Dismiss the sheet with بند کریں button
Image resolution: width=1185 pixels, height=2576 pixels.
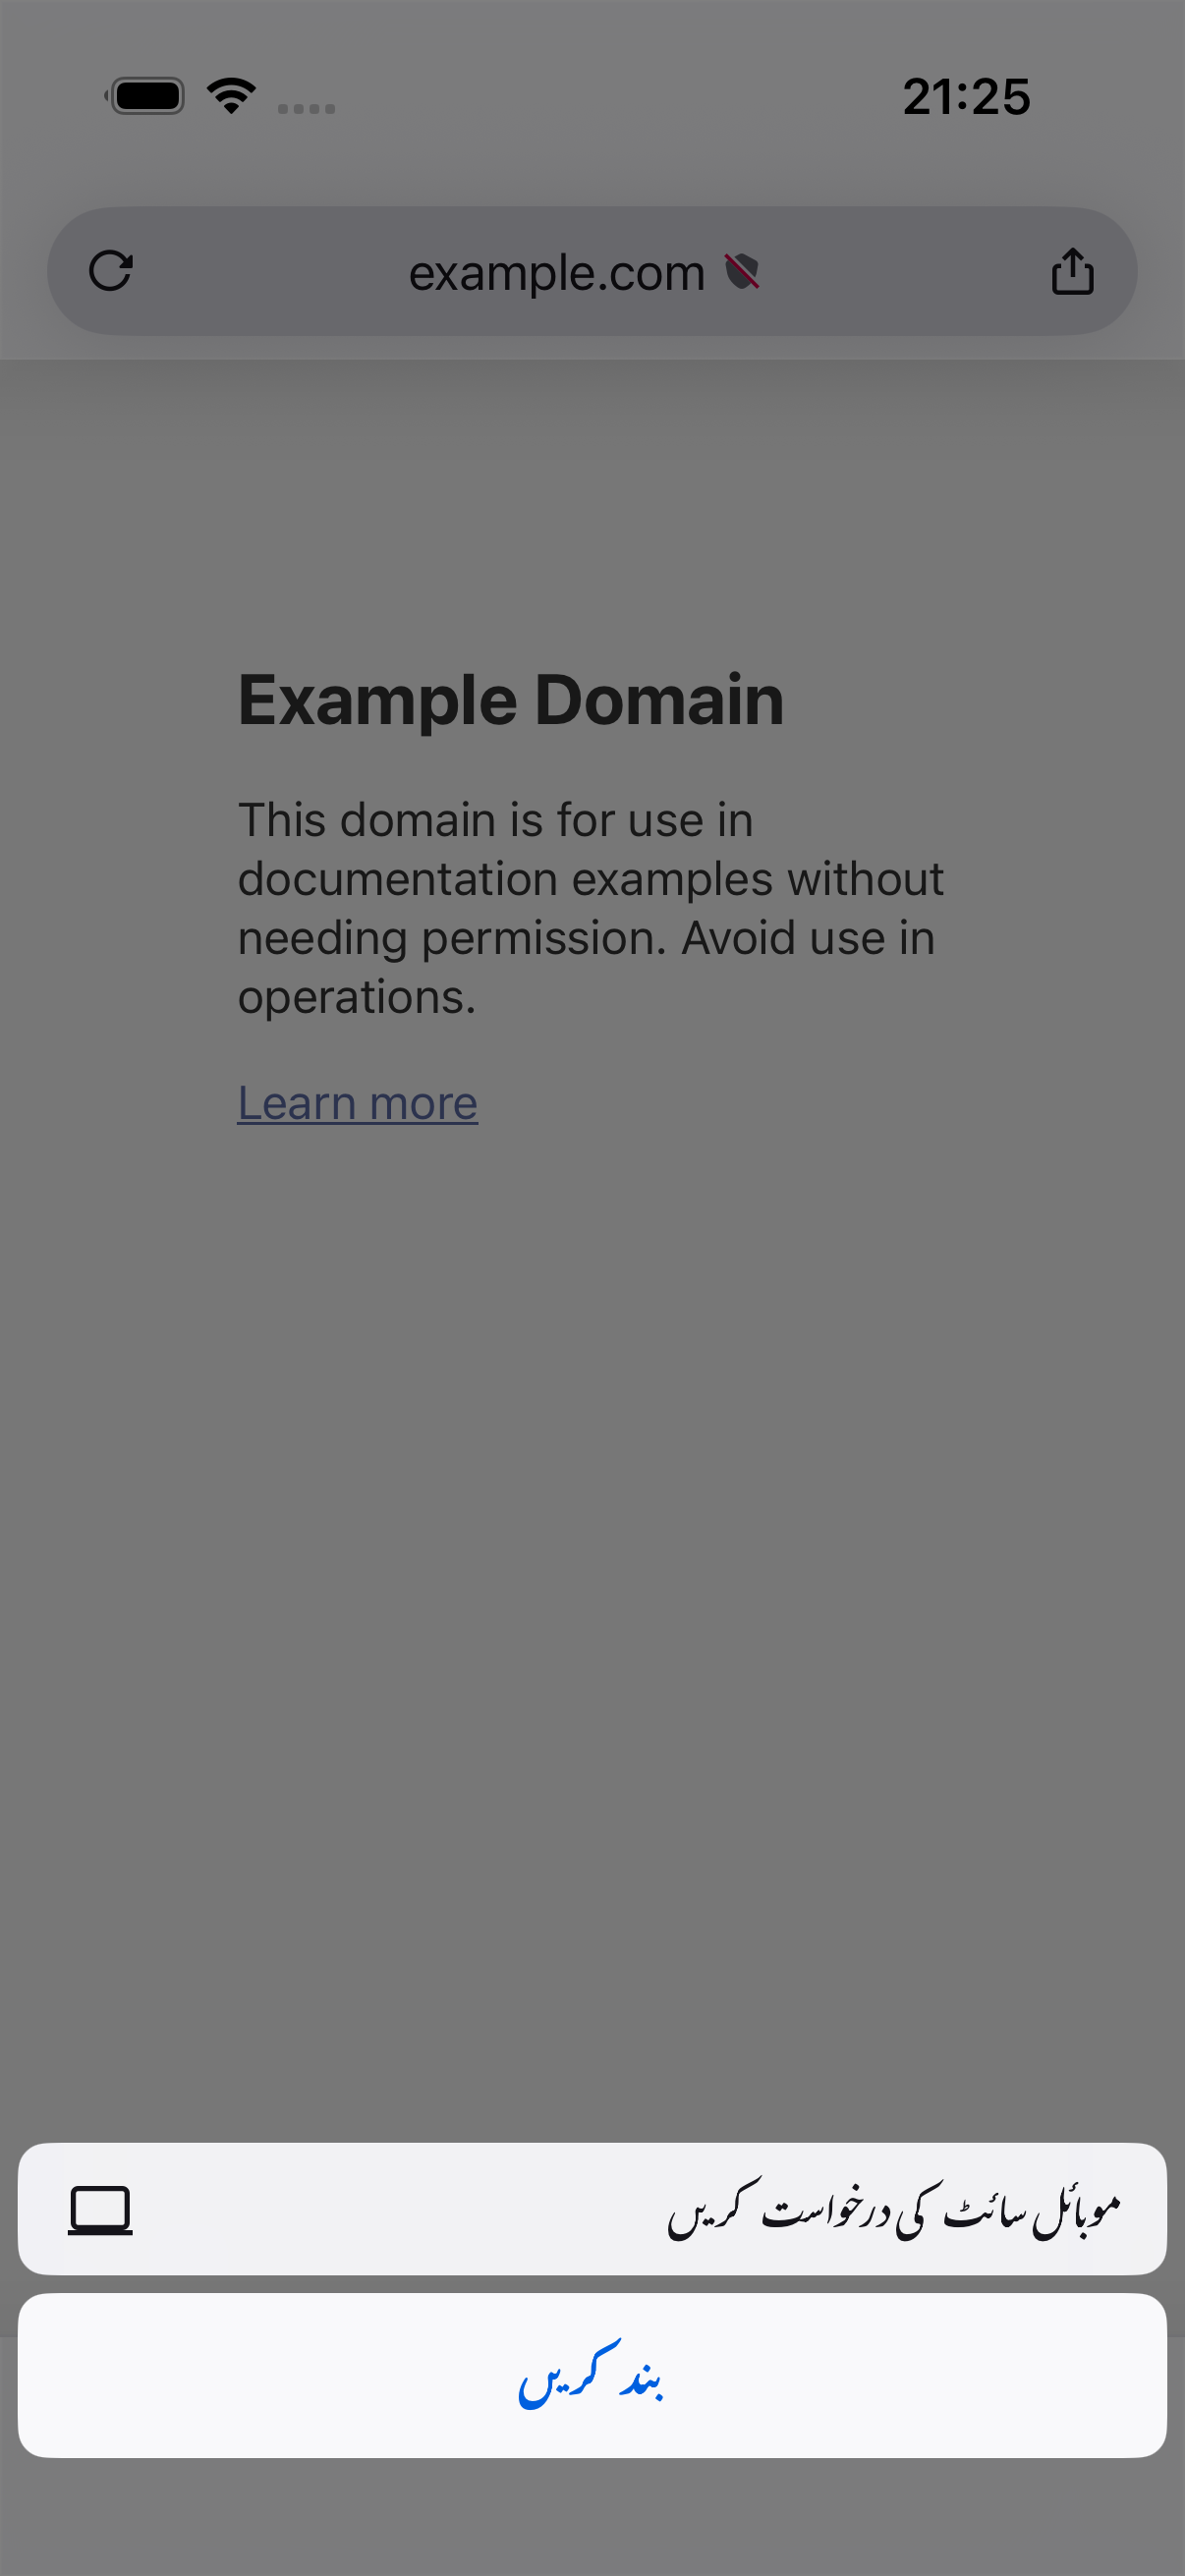coord(592,2375)
